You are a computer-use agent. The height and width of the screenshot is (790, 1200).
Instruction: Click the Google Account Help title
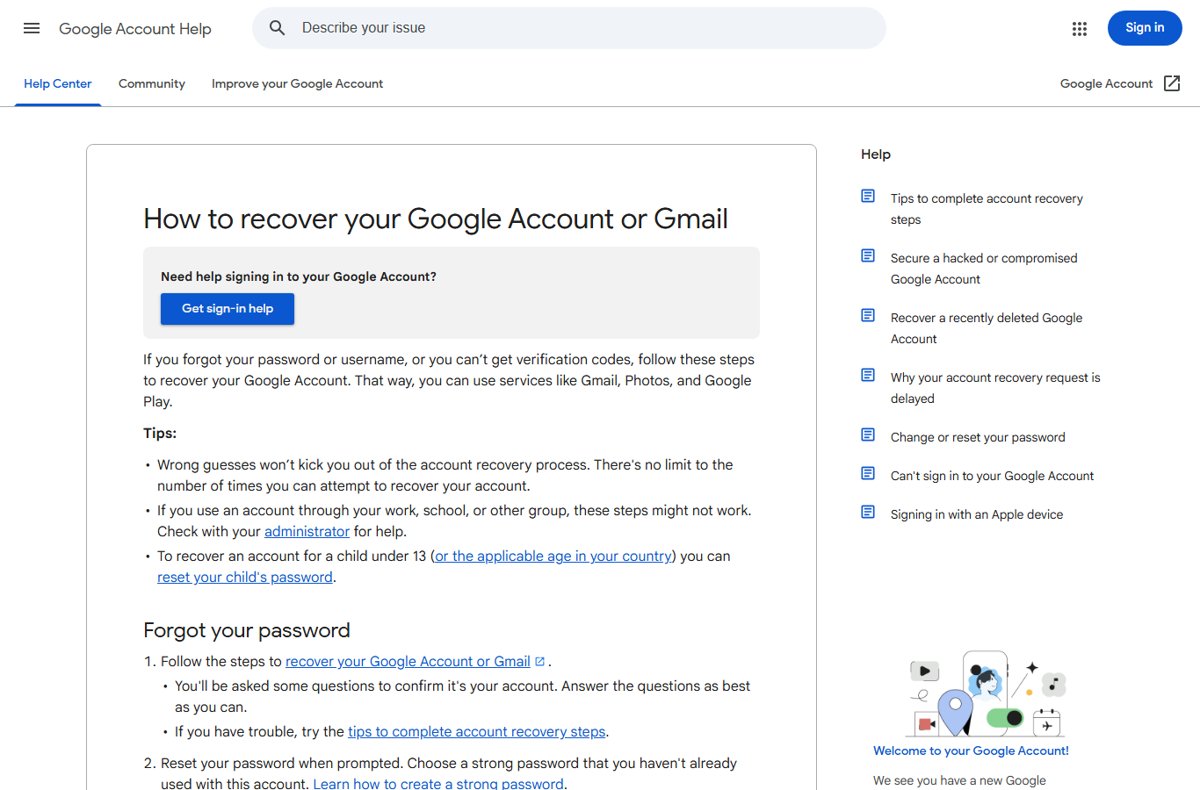[135, 29]
